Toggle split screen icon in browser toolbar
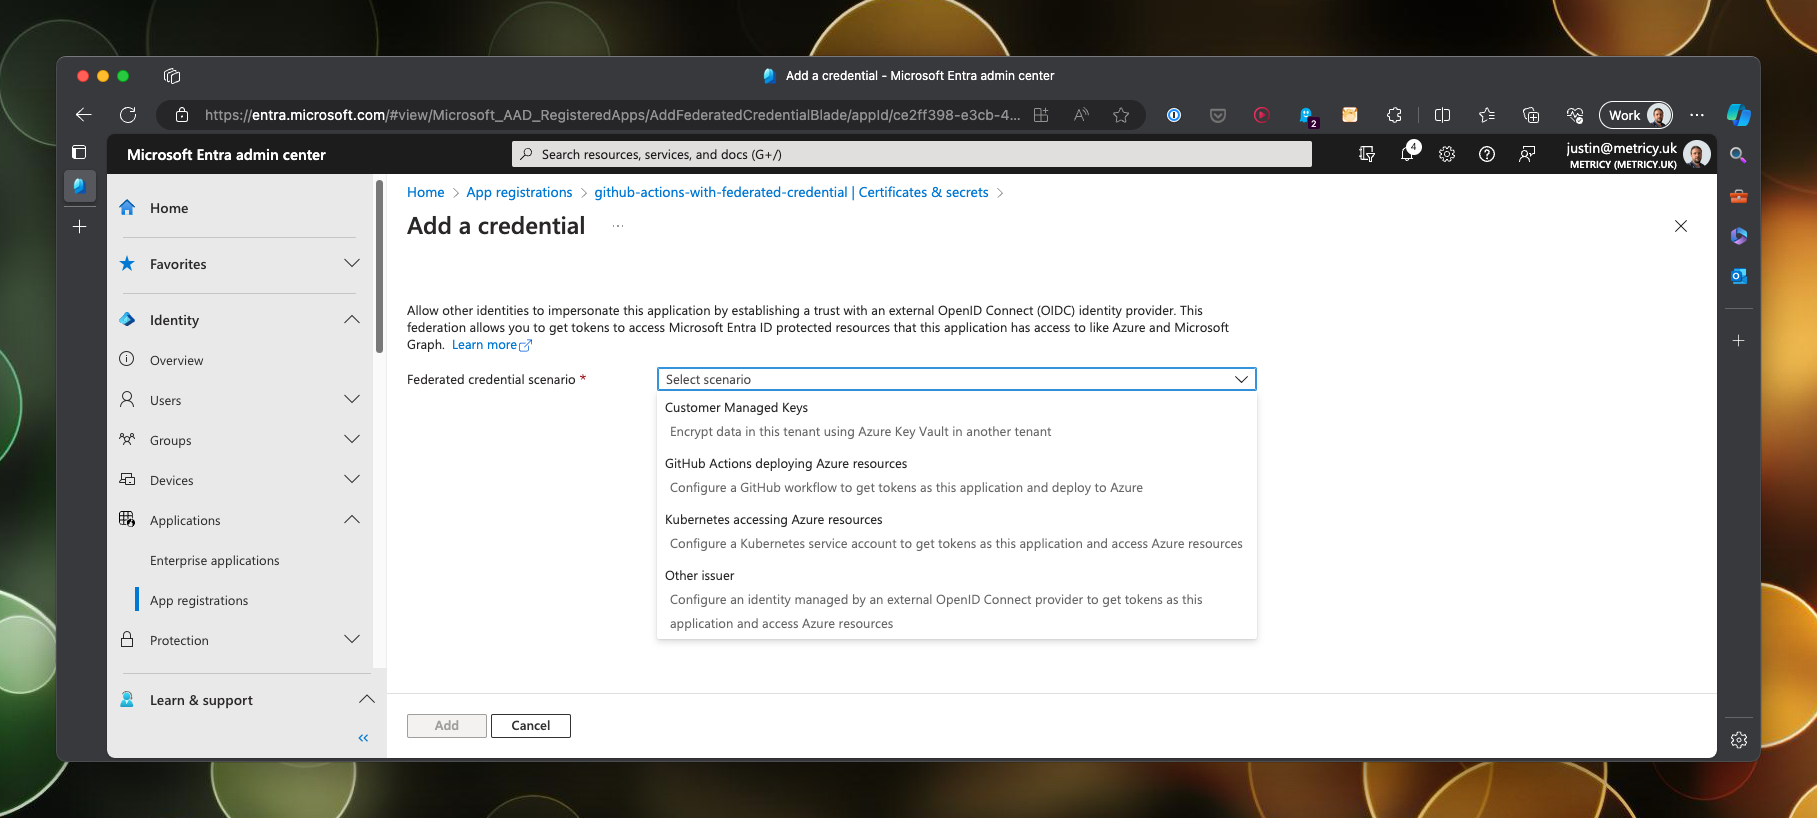This screenshot has height=818, width=1817. [1442, 115]
